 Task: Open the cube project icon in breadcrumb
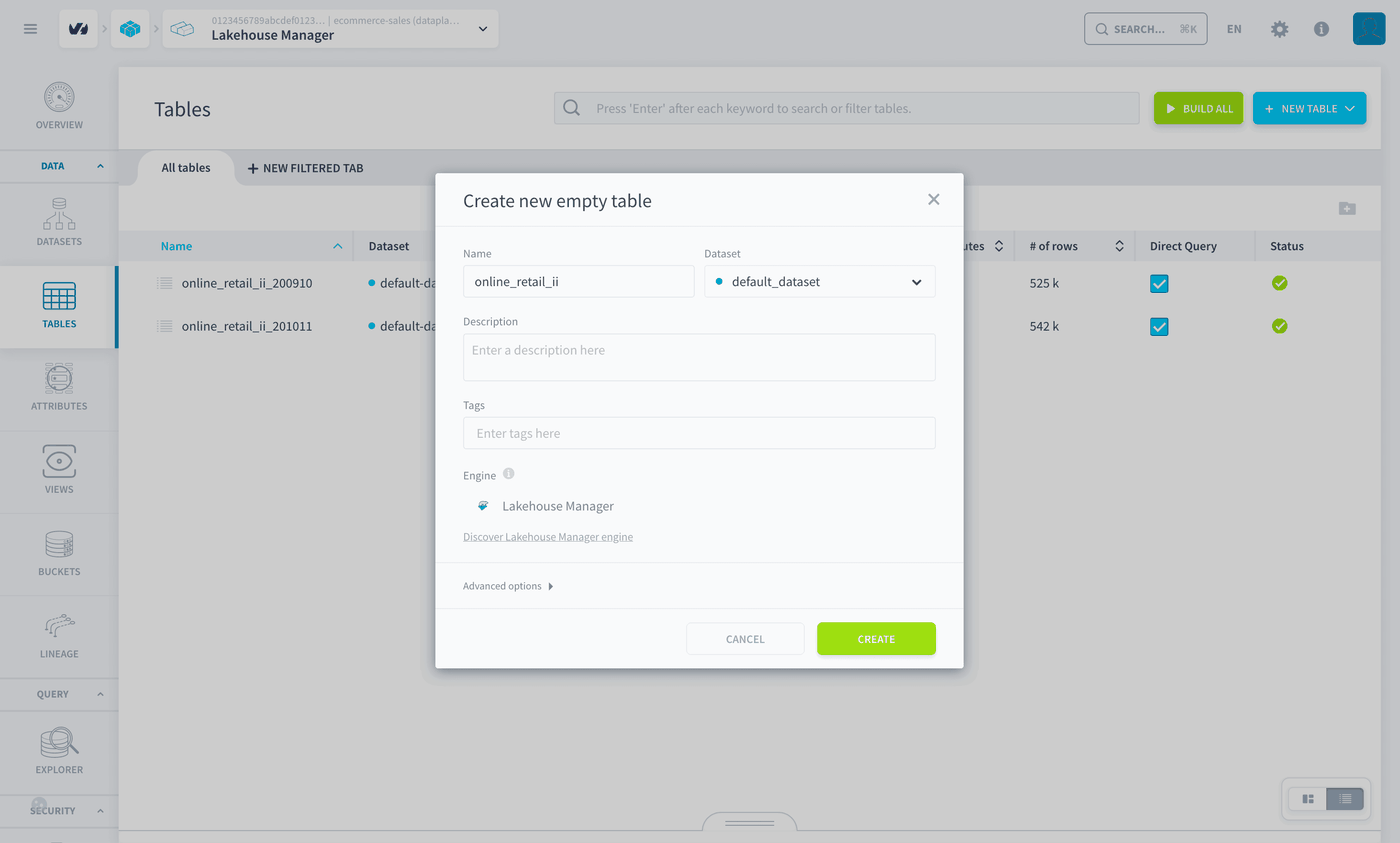pyautogui.click(x=130, y=29)
